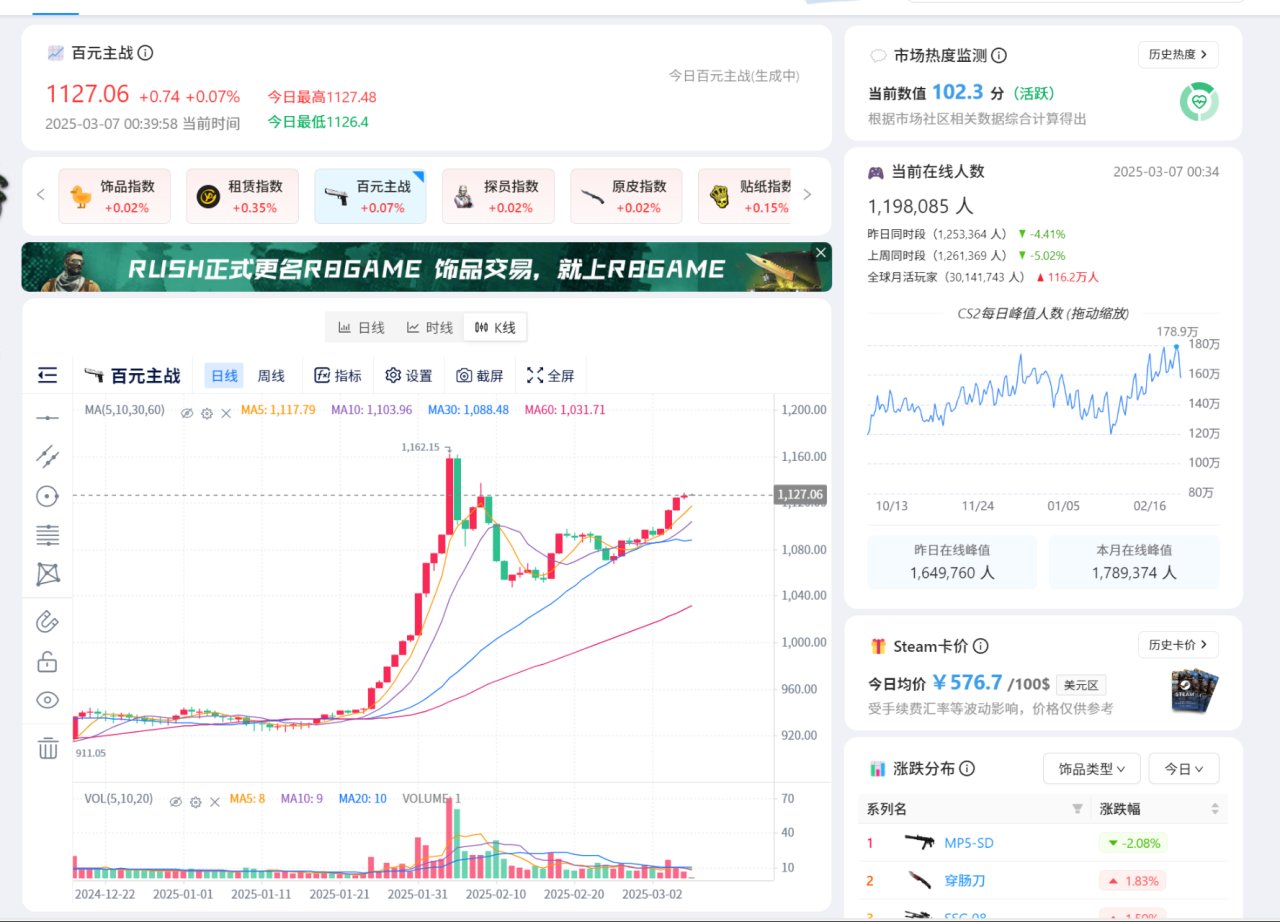This screenshot has width=1280, height=922.
Task: Switch chart period to 周线
Action: coord(271,376)
